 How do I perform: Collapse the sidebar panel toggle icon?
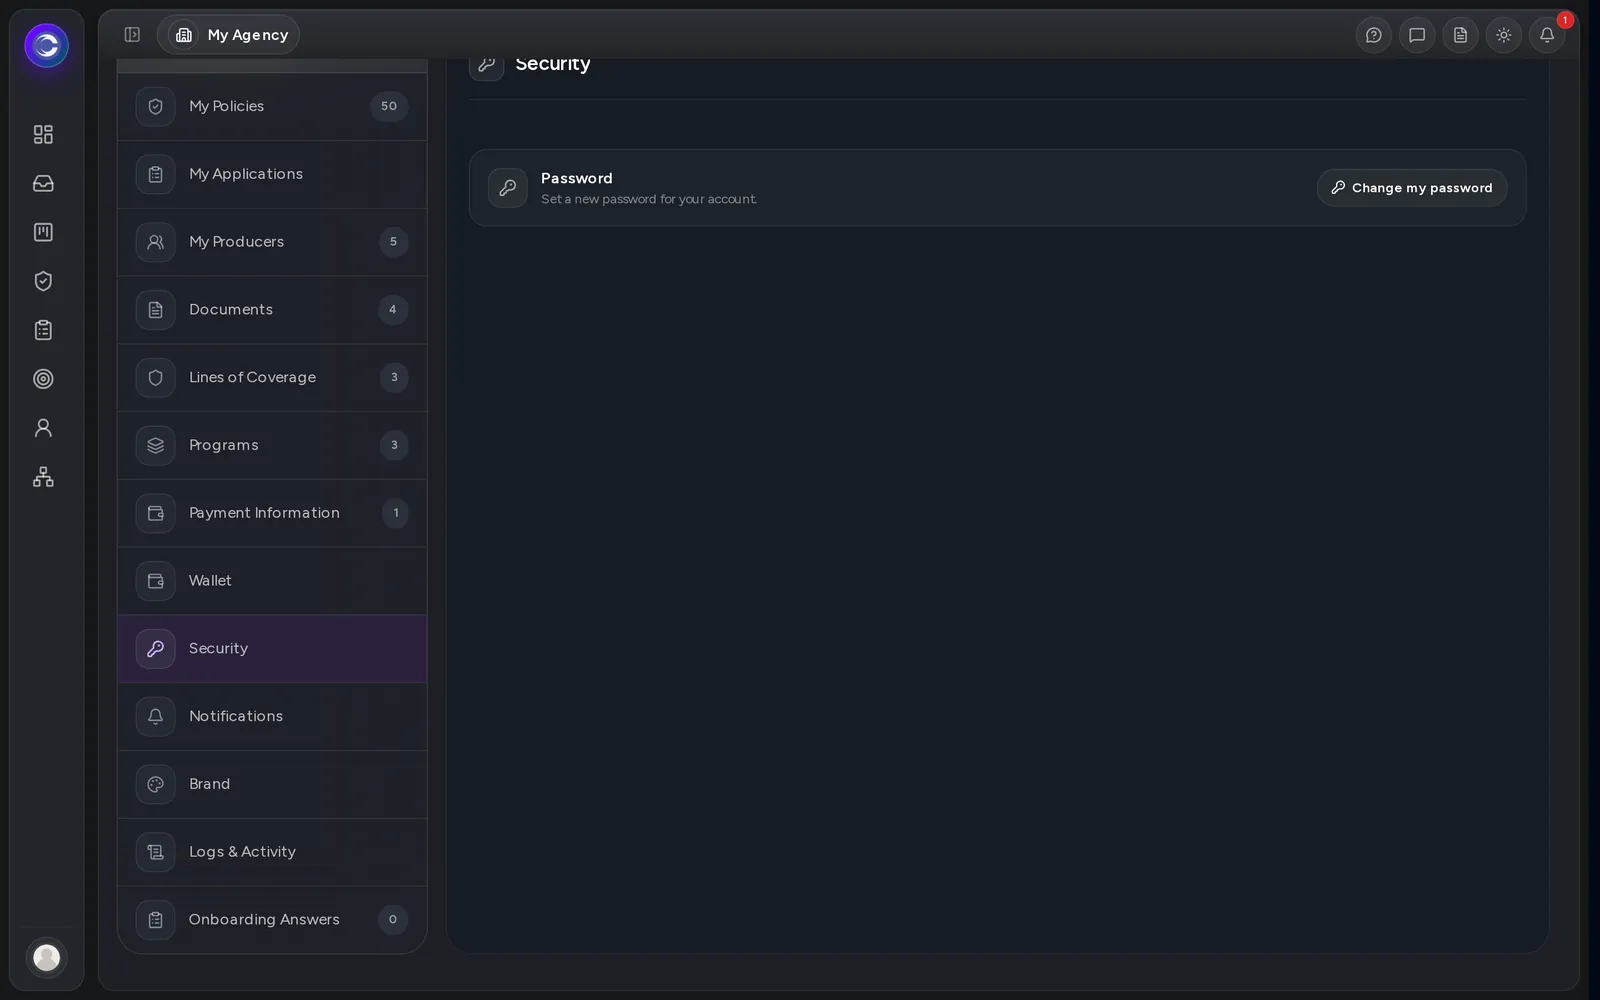pyautogui.click(x=132, y=35)
